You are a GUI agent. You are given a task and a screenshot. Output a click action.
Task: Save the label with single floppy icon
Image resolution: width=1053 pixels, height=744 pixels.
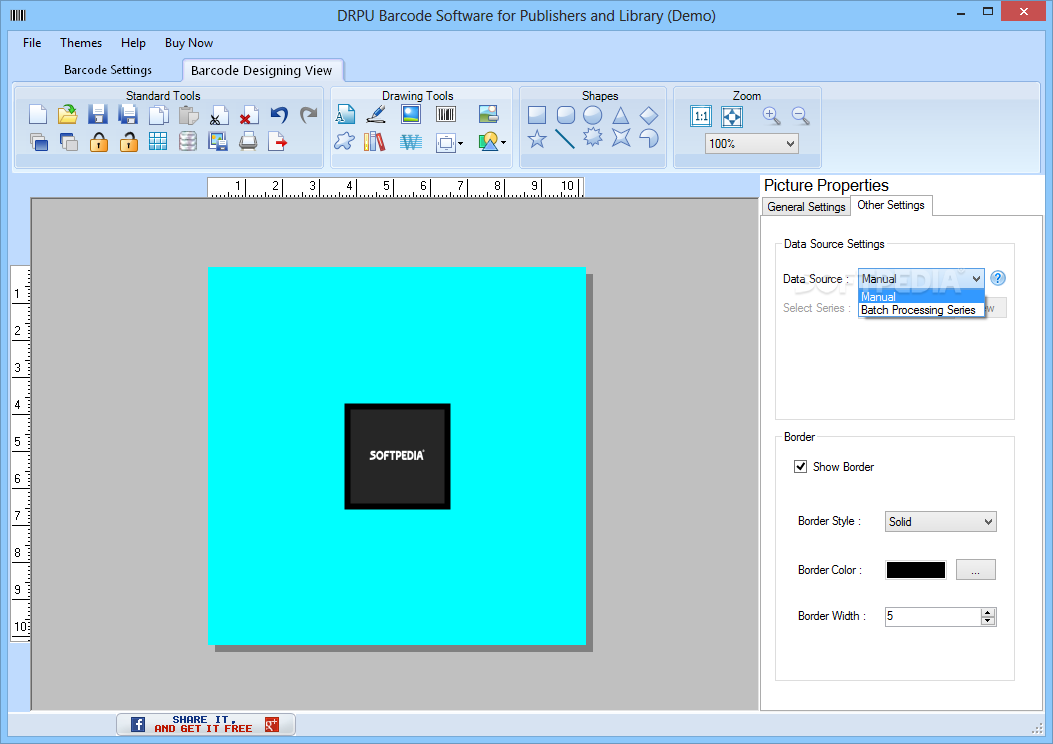tap(98, 115)
